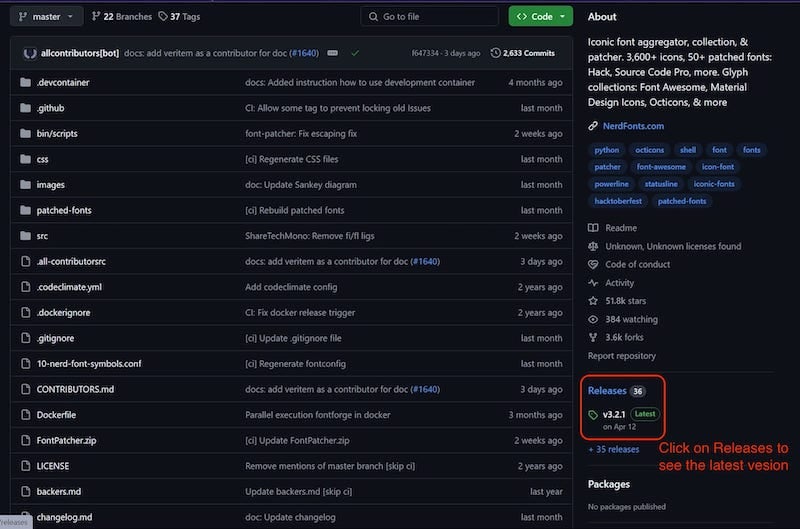Click the css folder icon
800x529 pixels.
coord(26,159)
